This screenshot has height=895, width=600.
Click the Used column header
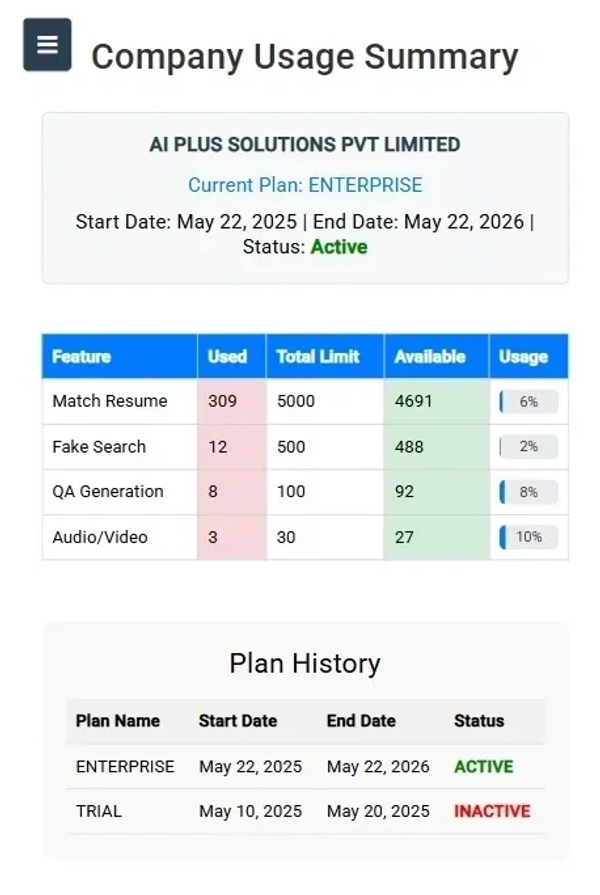(x=227, y=357)
